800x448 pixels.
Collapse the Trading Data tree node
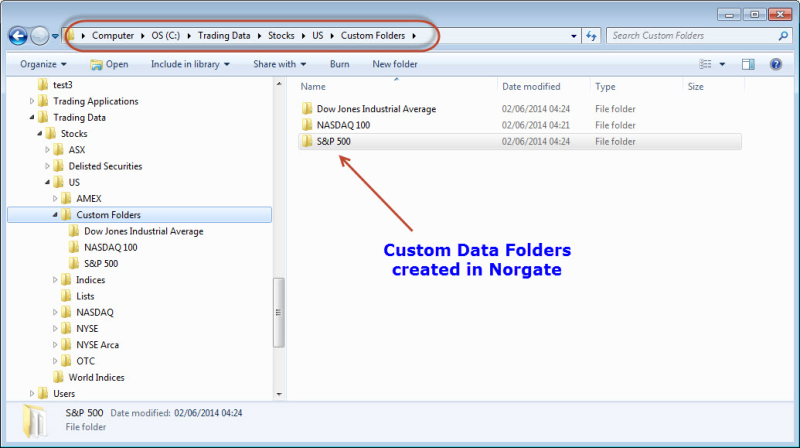tap(32, 117)
